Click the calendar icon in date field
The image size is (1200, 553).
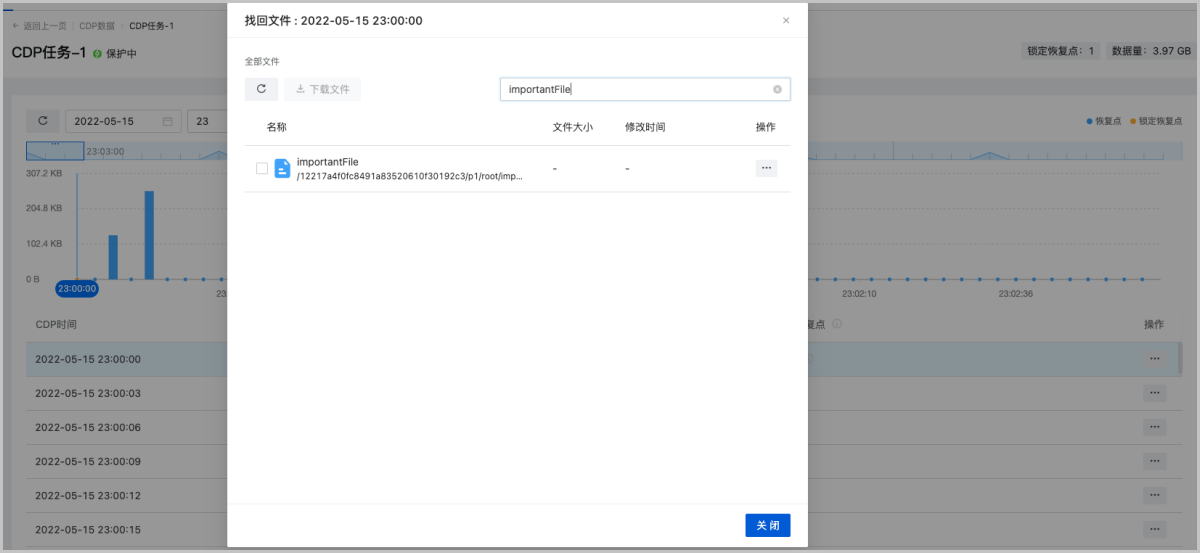[167, 121]
